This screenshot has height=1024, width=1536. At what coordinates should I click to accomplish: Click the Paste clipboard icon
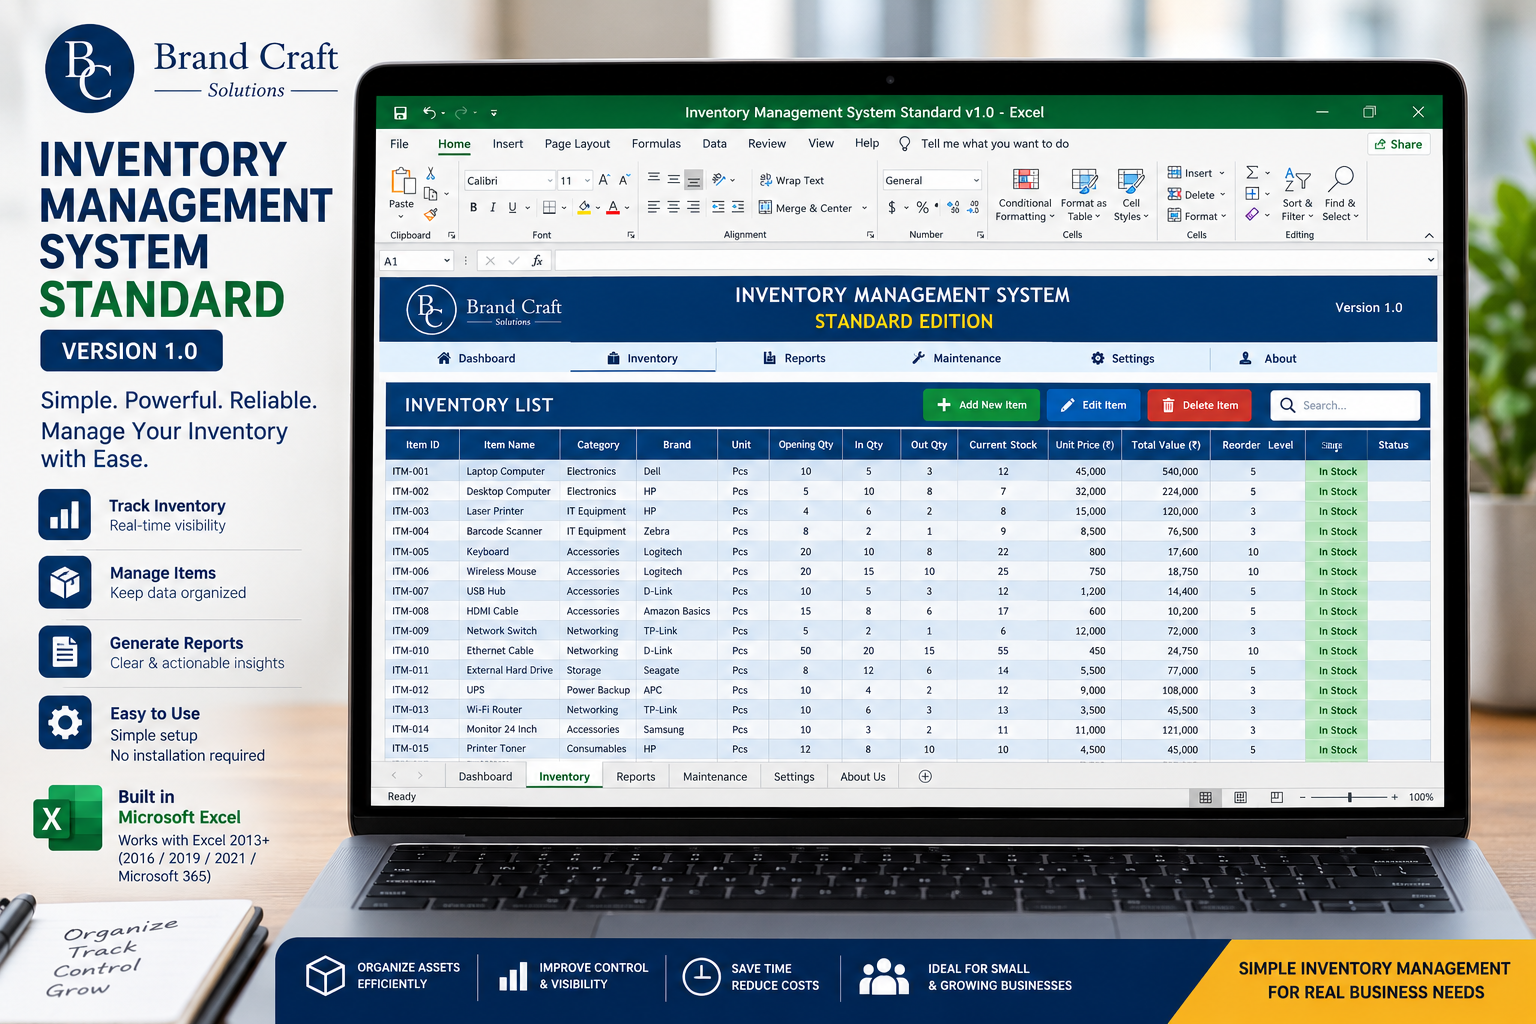(402, 182)
